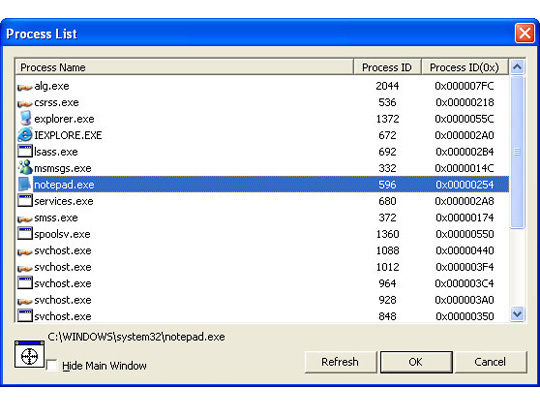Click the crosshair window finder tool icon
Viewport: 540px width, 405px height.
tap(29, 354)
